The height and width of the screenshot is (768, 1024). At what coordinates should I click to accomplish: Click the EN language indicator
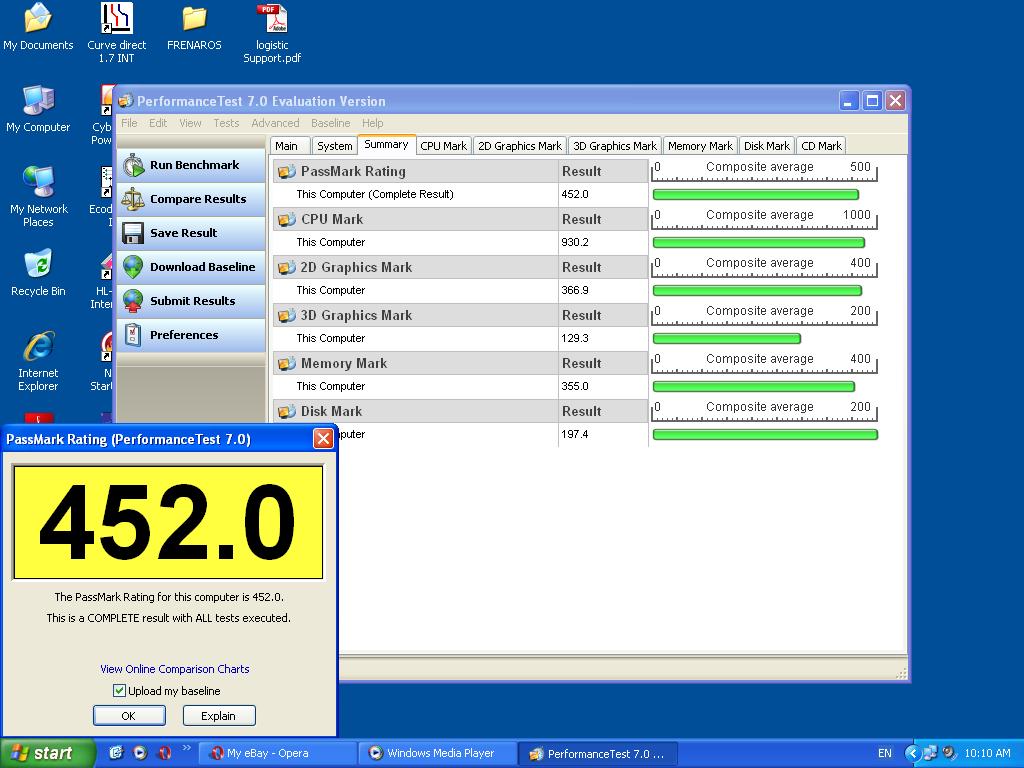tap(884, 753)
